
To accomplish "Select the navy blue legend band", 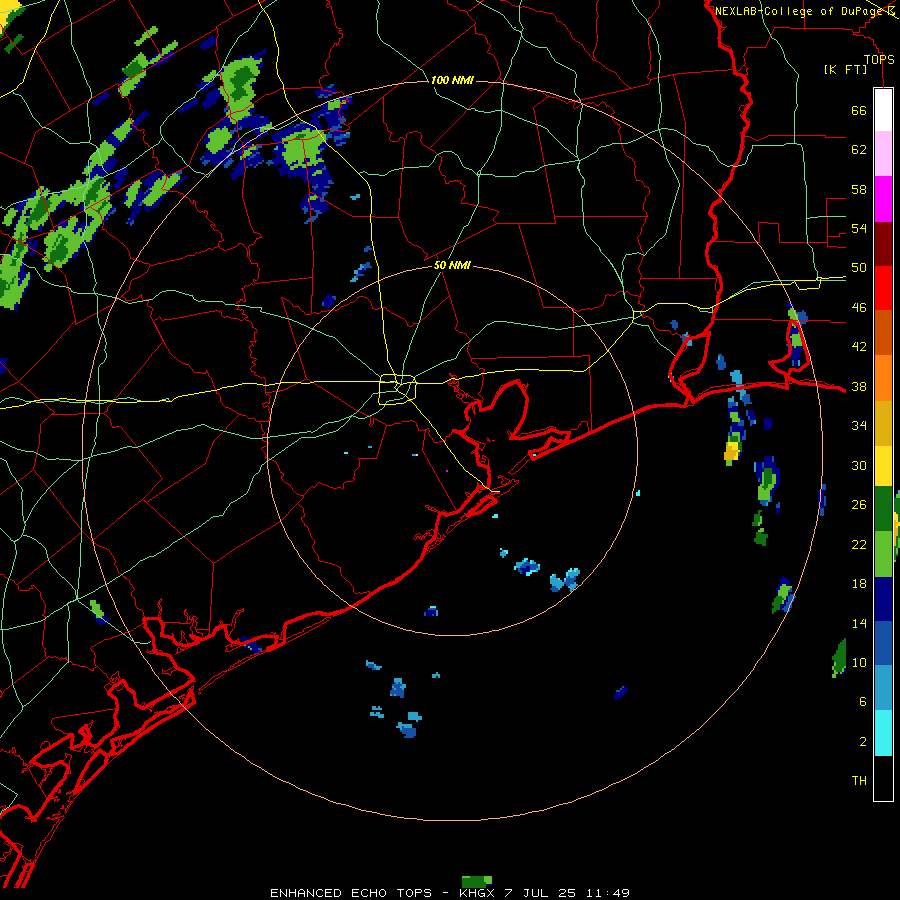I will 883,599.
